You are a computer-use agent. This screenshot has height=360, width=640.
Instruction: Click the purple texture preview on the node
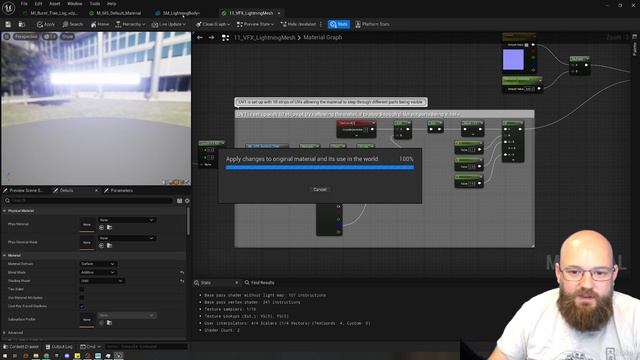pos(513,60)
